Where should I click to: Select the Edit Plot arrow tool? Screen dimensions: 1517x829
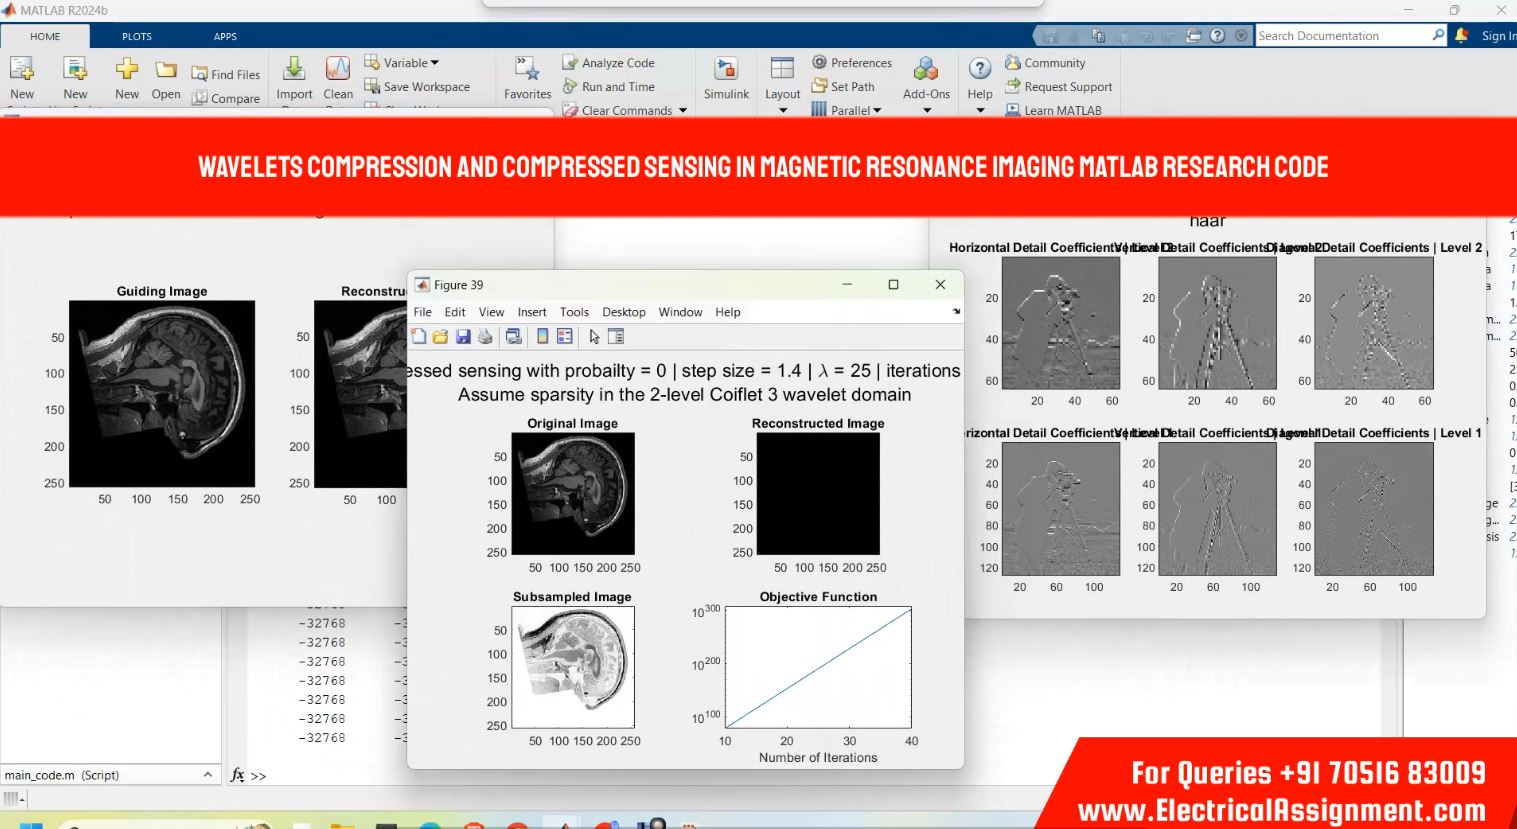[594, 337]
